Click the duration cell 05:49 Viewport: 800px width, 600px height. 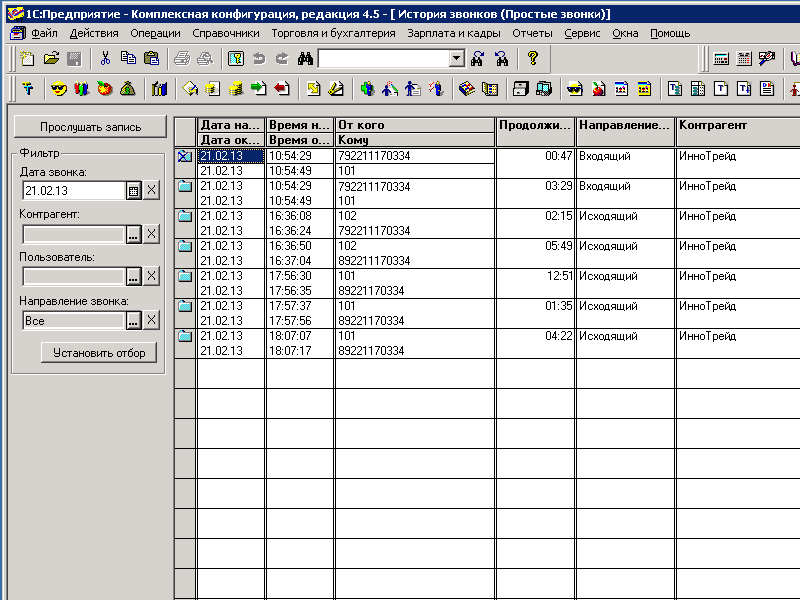click(535, 246)
